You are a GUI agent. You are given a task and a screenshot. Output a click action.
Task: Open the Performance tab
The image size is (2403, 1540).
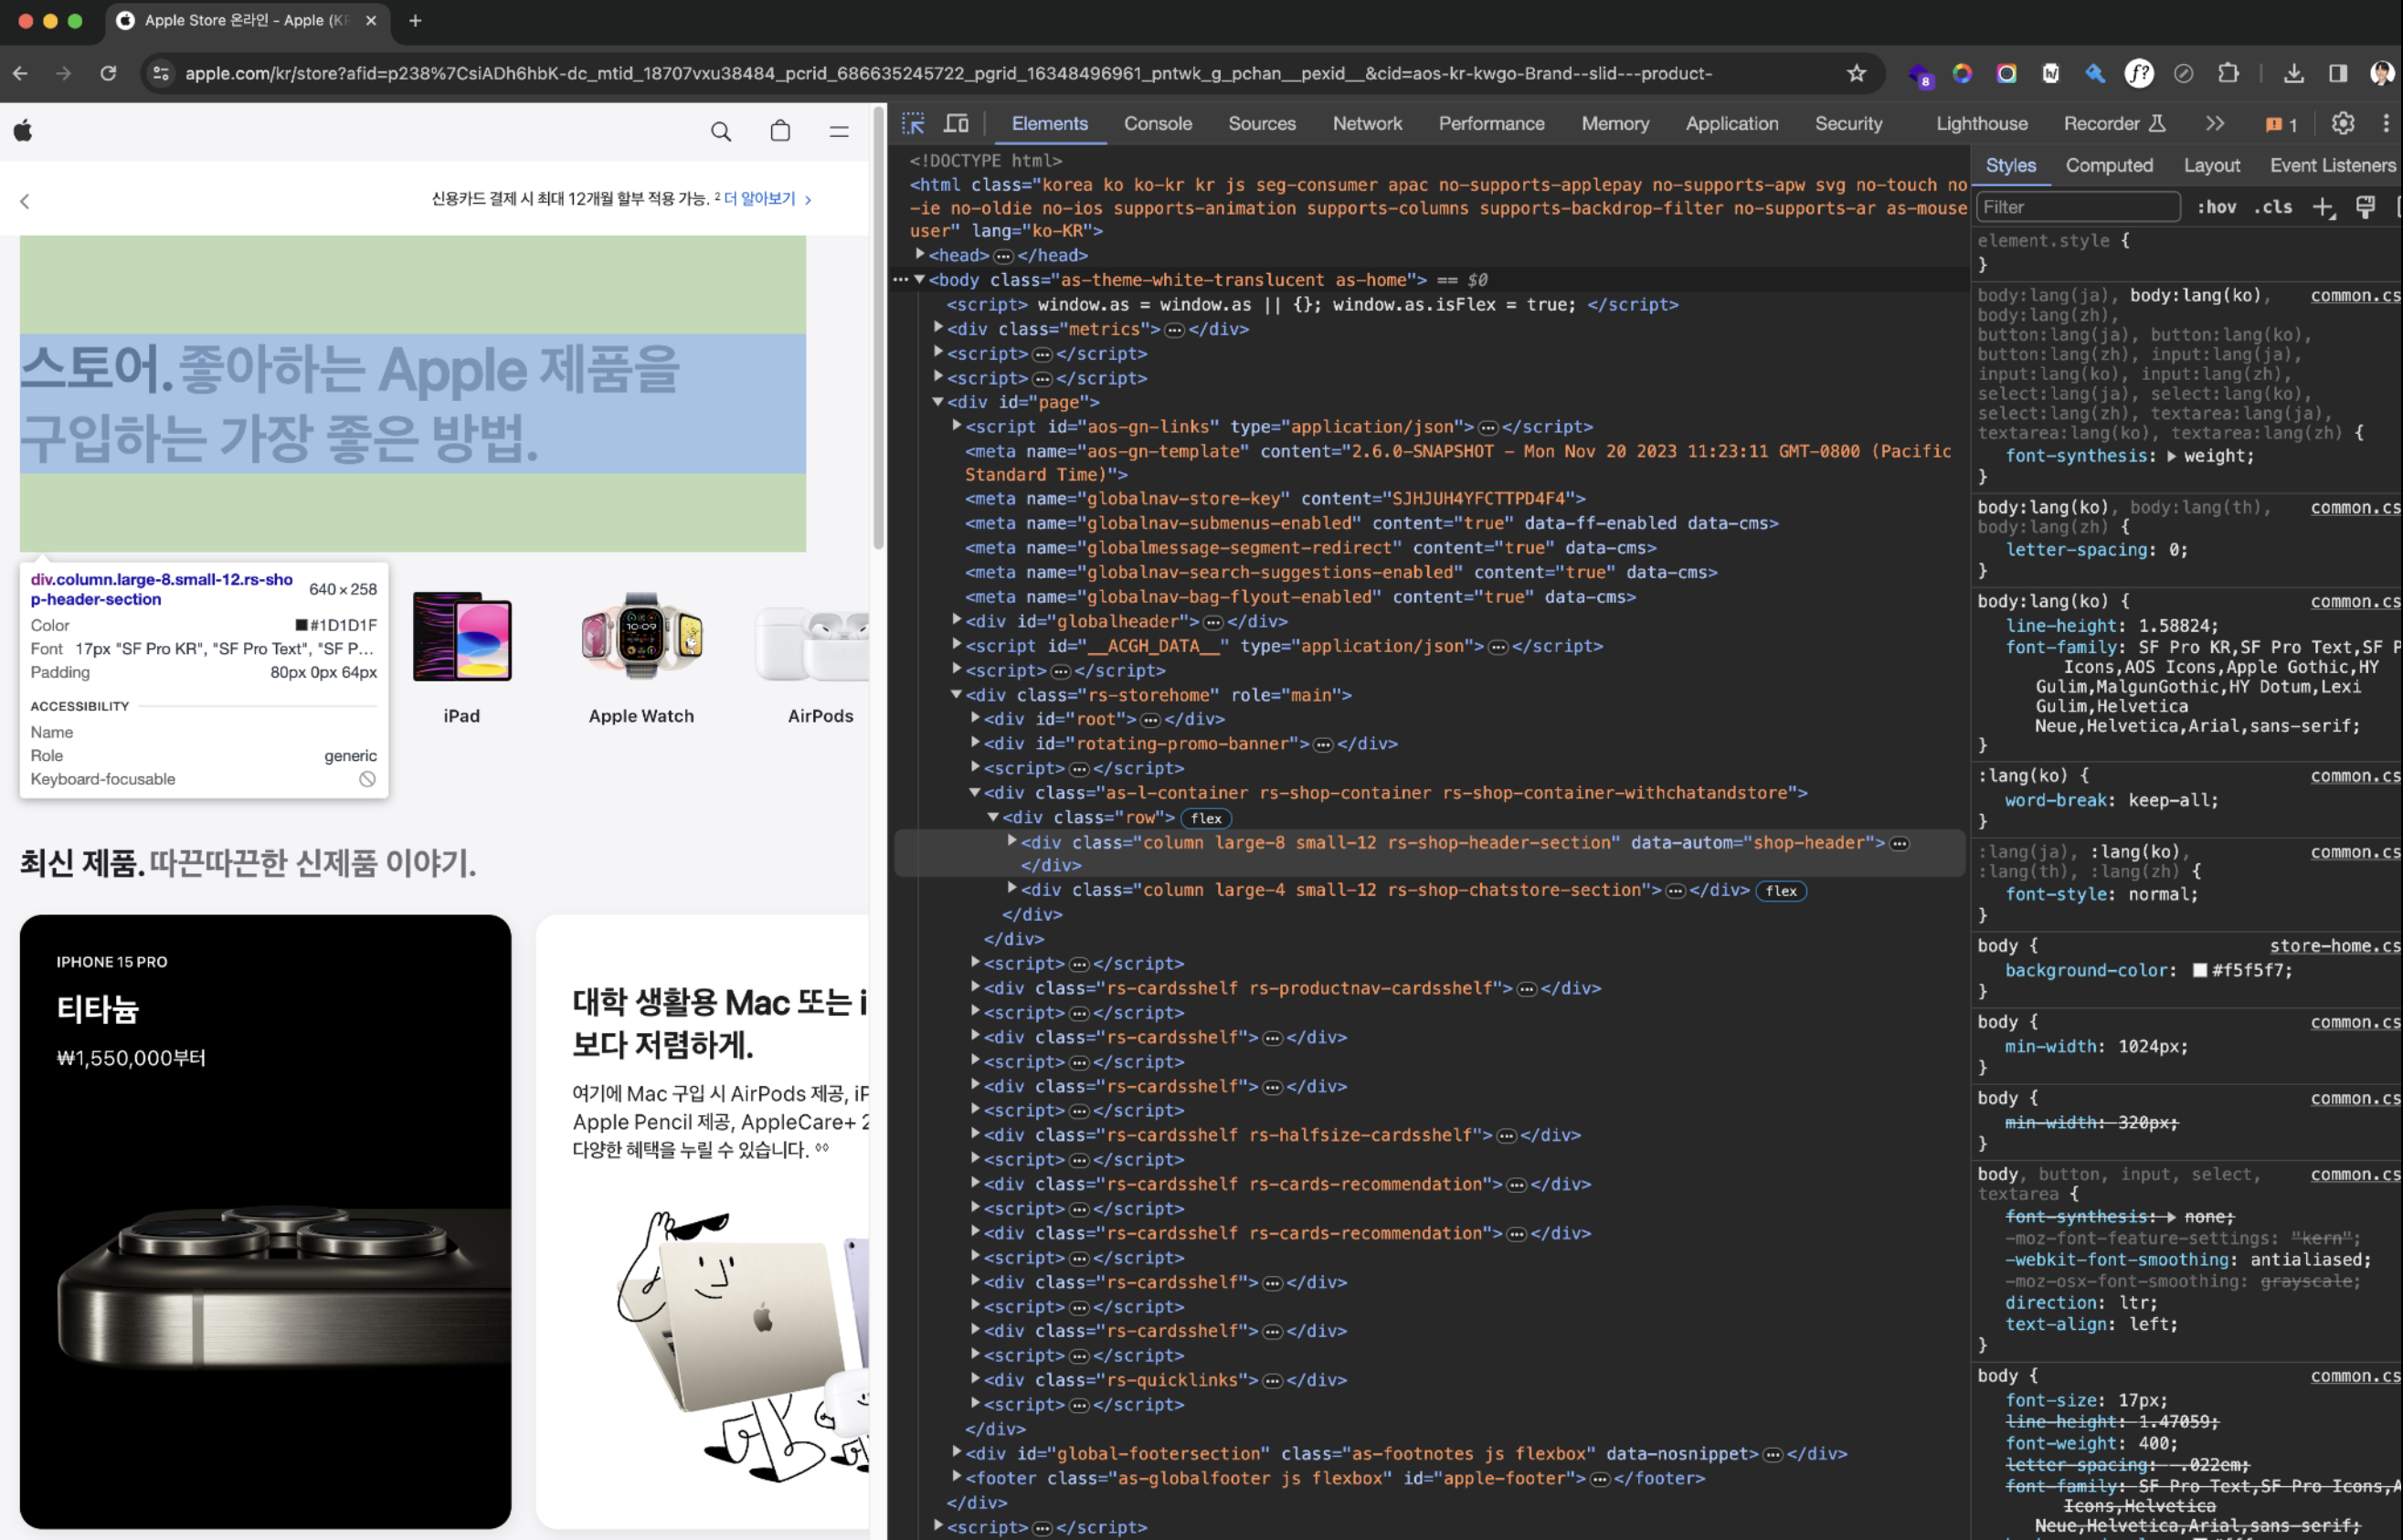pyautogui.click(x=1491, y=123)
